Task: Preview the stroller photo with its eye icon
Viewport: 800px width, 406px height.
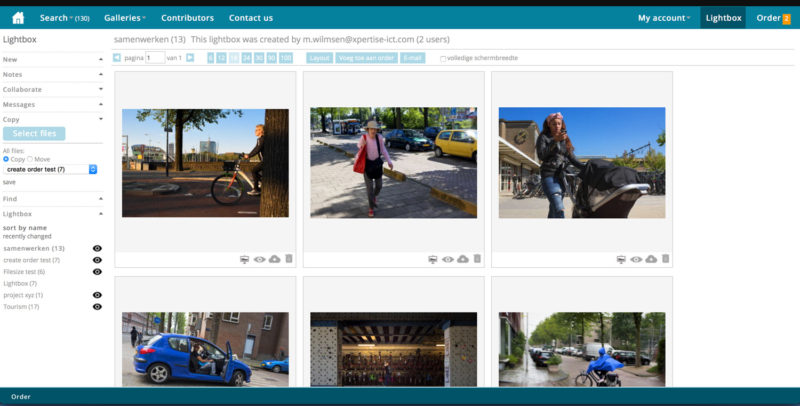Action: (636, 259)
